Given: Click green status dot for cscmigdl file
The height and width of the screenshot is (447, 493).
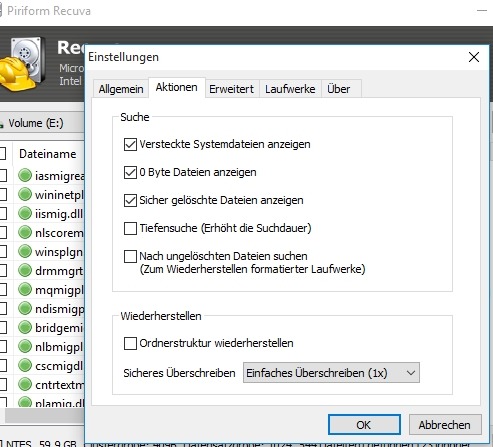Looking at the screenshot, I should [x=25, y=366].
